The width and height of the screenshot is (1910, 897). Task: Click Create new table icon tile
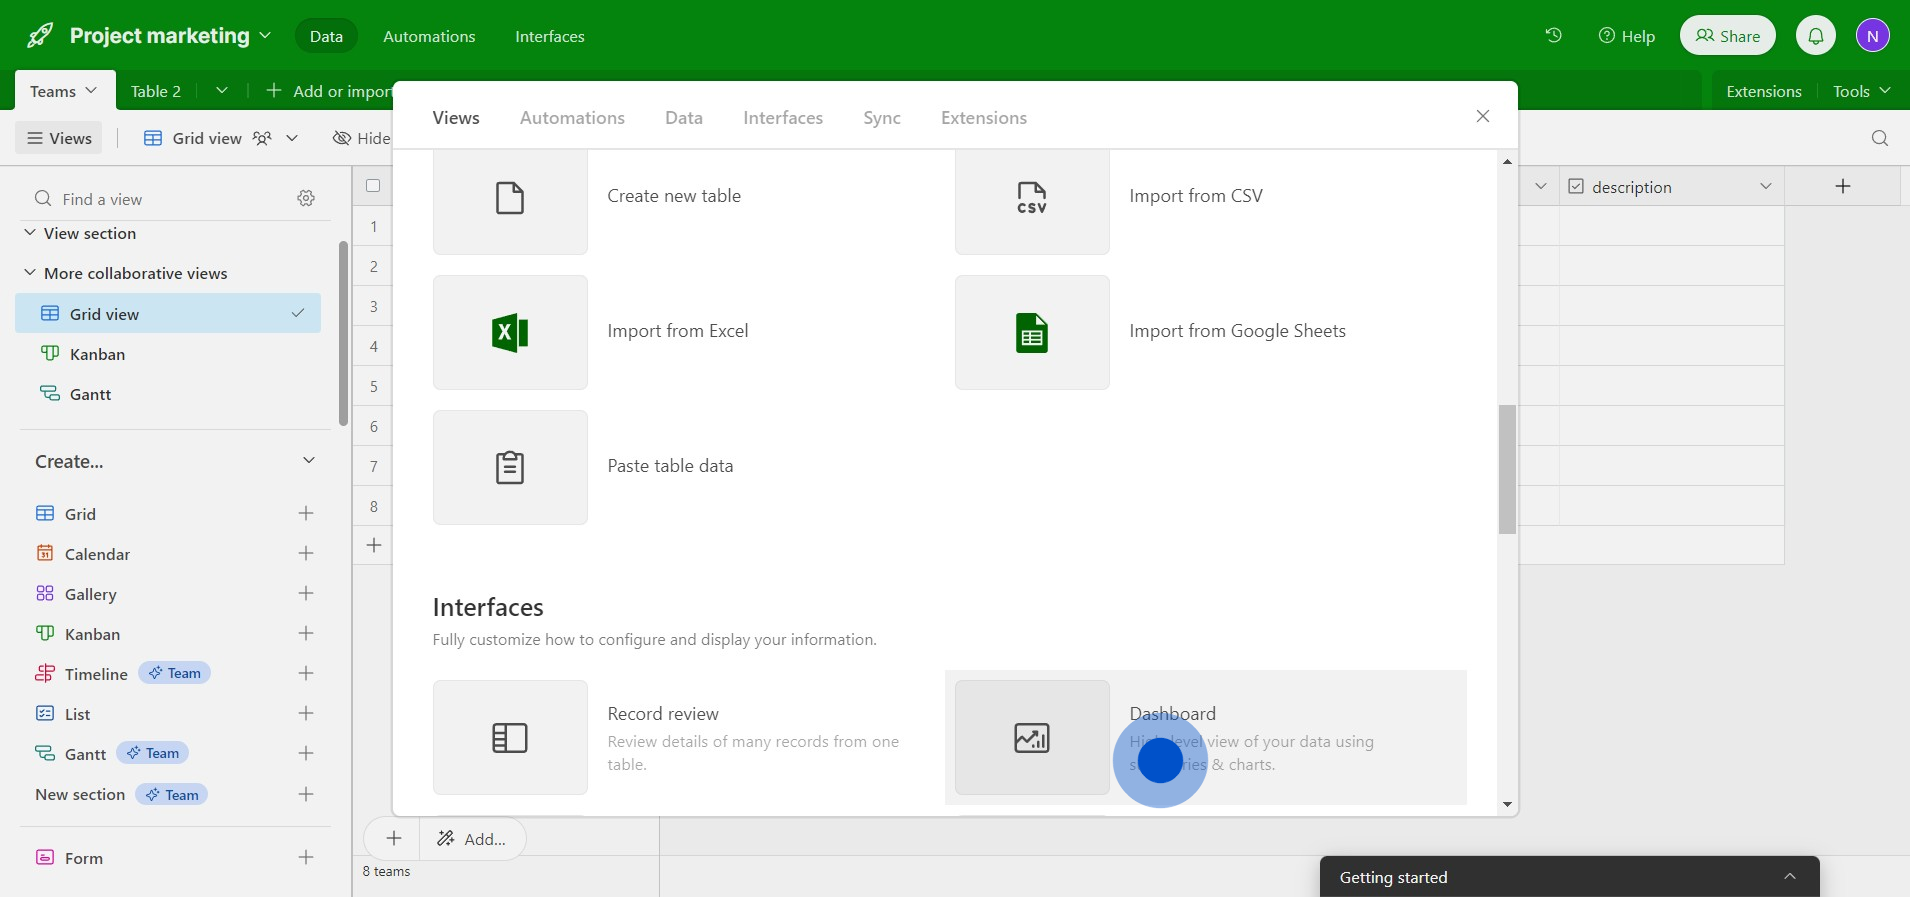click(x=510, y=198)
